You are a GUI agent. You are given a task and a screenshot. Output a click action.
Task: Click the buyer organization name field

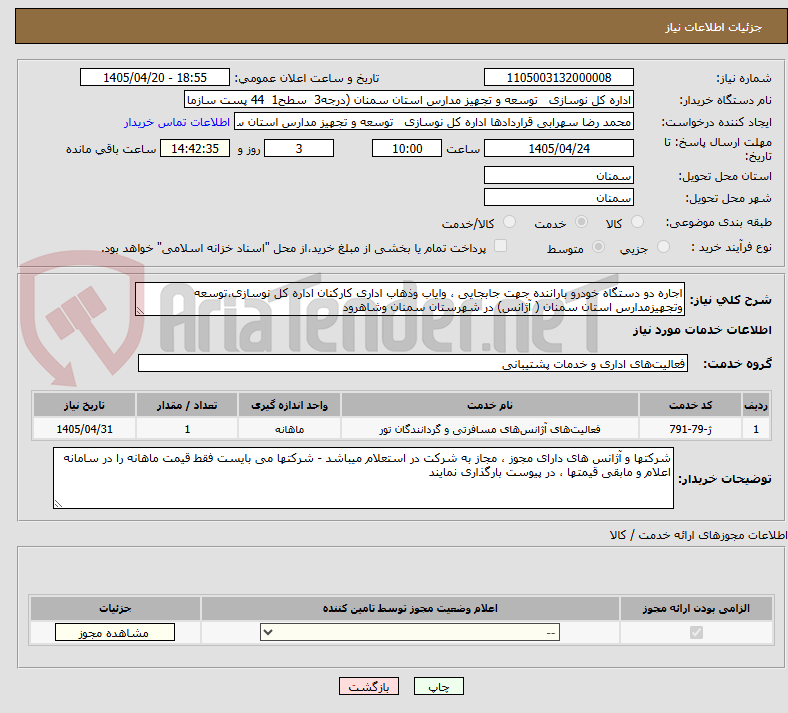pos(409,99)
